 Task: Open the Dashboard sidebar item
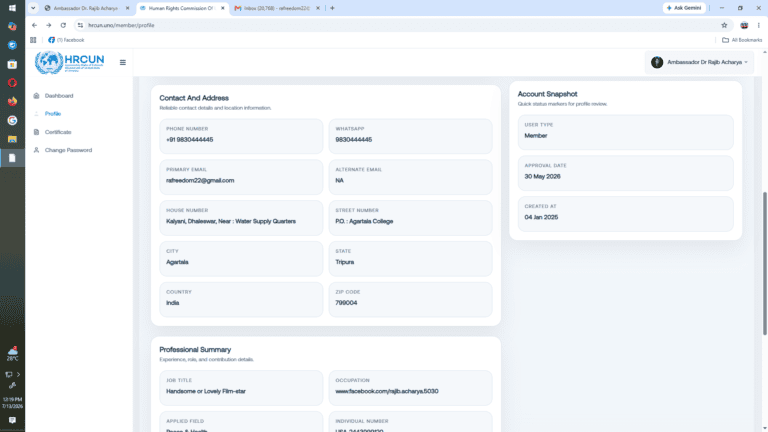click(59, 96)
